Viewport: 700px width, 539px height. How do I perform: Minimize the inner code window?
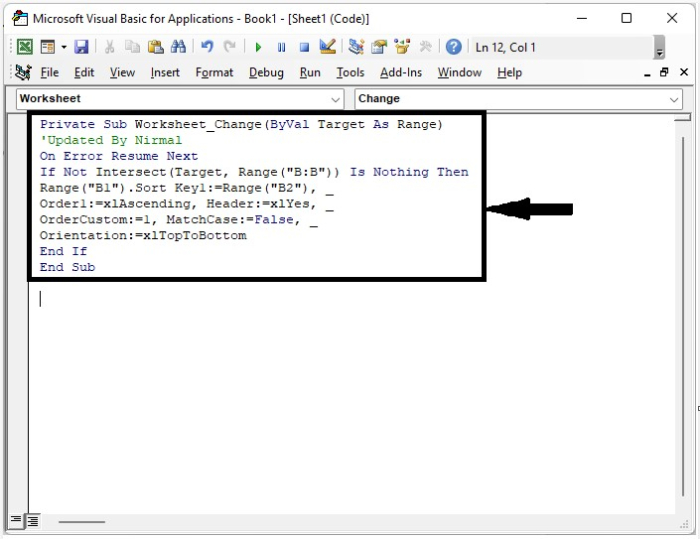tap(647, 73)
